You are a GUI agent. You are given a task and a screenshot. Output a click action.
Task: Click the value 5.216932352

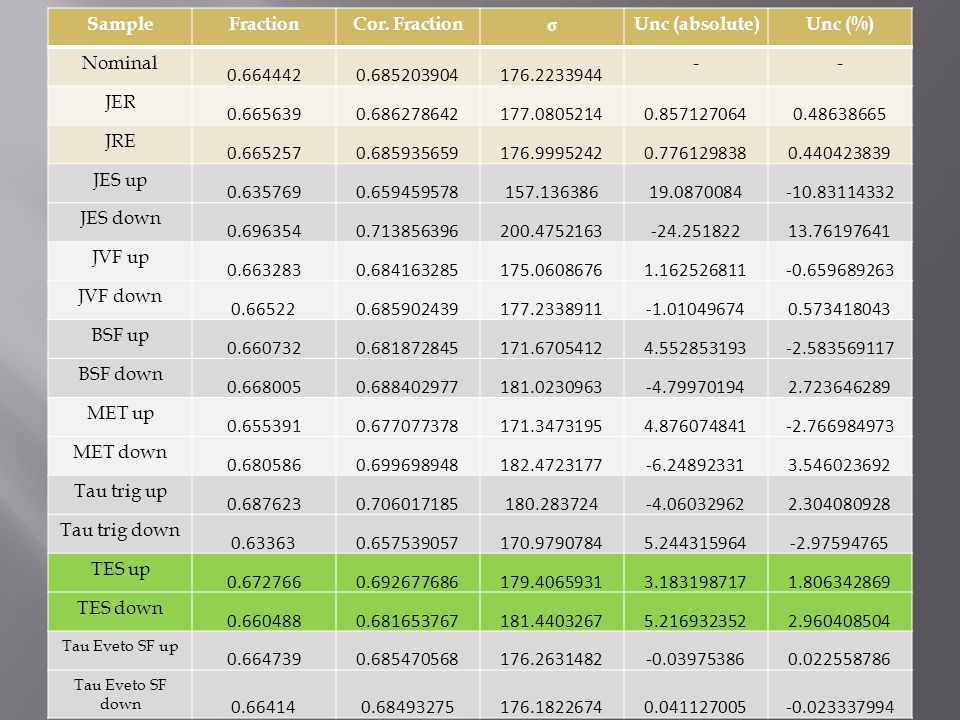pyautogui.click(x=695, y=621)
